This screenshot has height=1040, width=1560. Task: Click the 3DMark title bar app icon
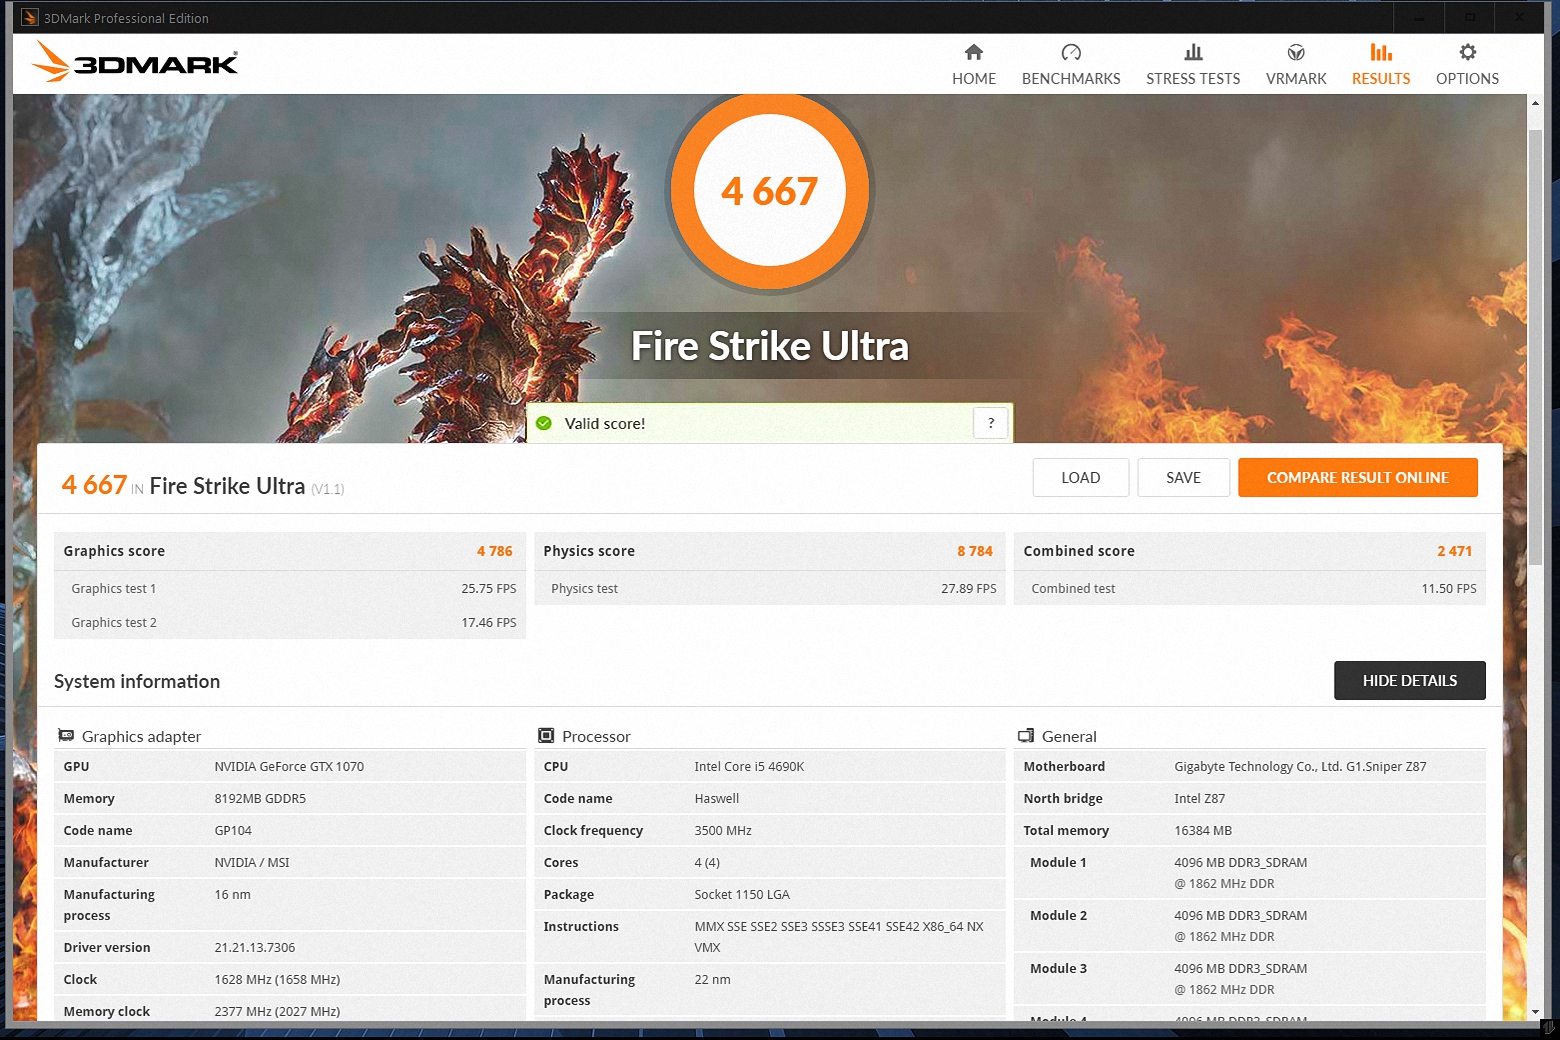29,17
